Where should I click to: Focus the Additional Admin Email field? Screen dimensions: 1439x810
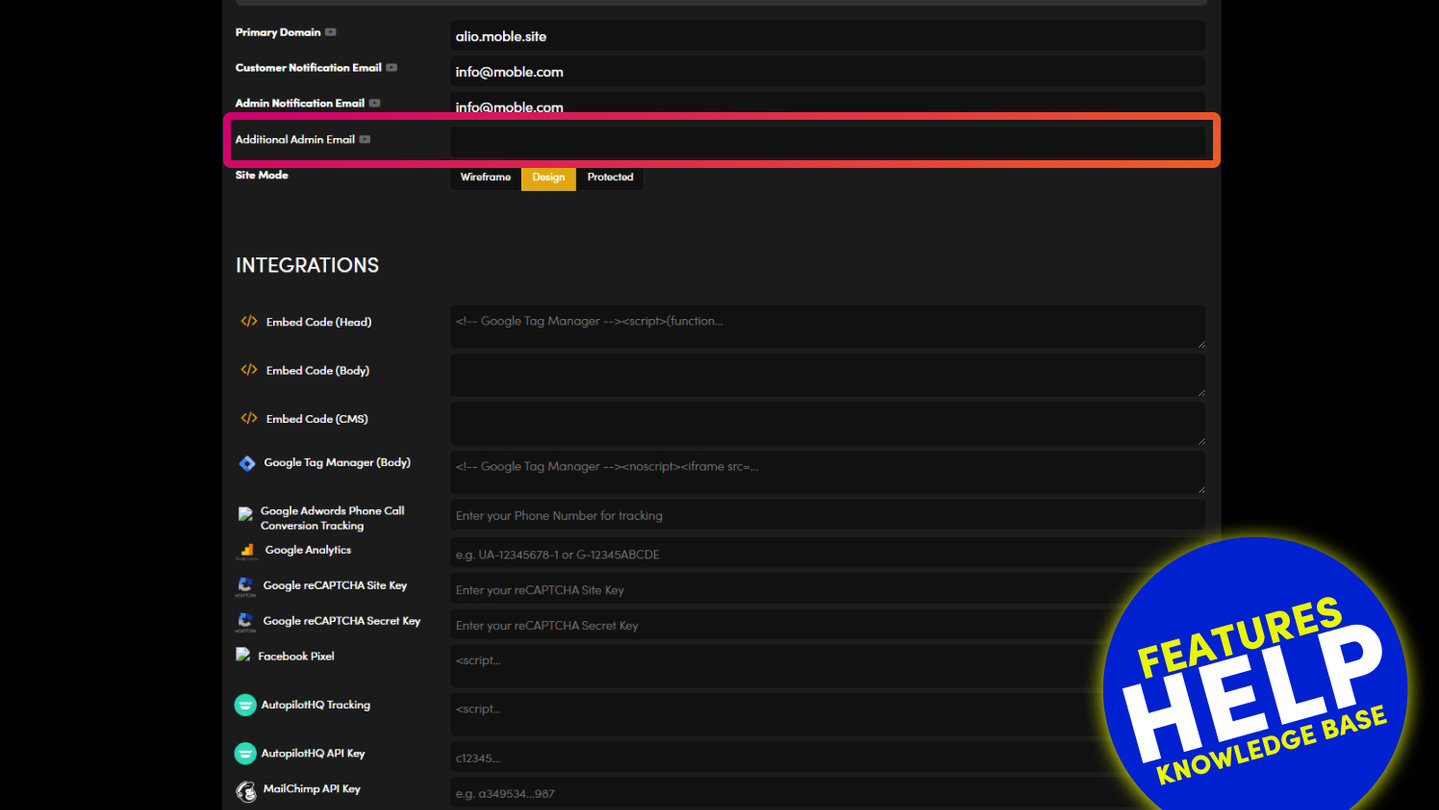tap(826, 141)
